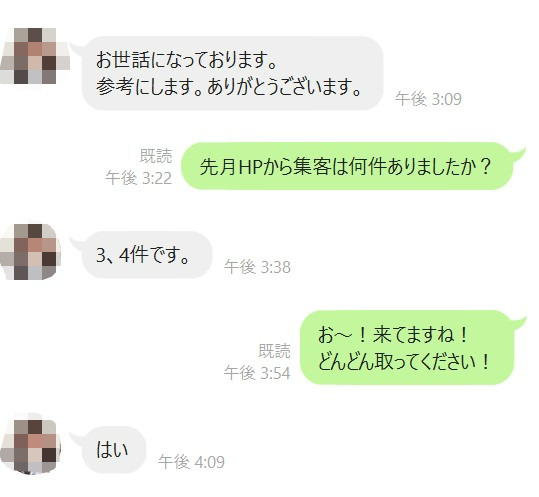Click the 午後 3:09 timestamp

[x=428, y=99]
